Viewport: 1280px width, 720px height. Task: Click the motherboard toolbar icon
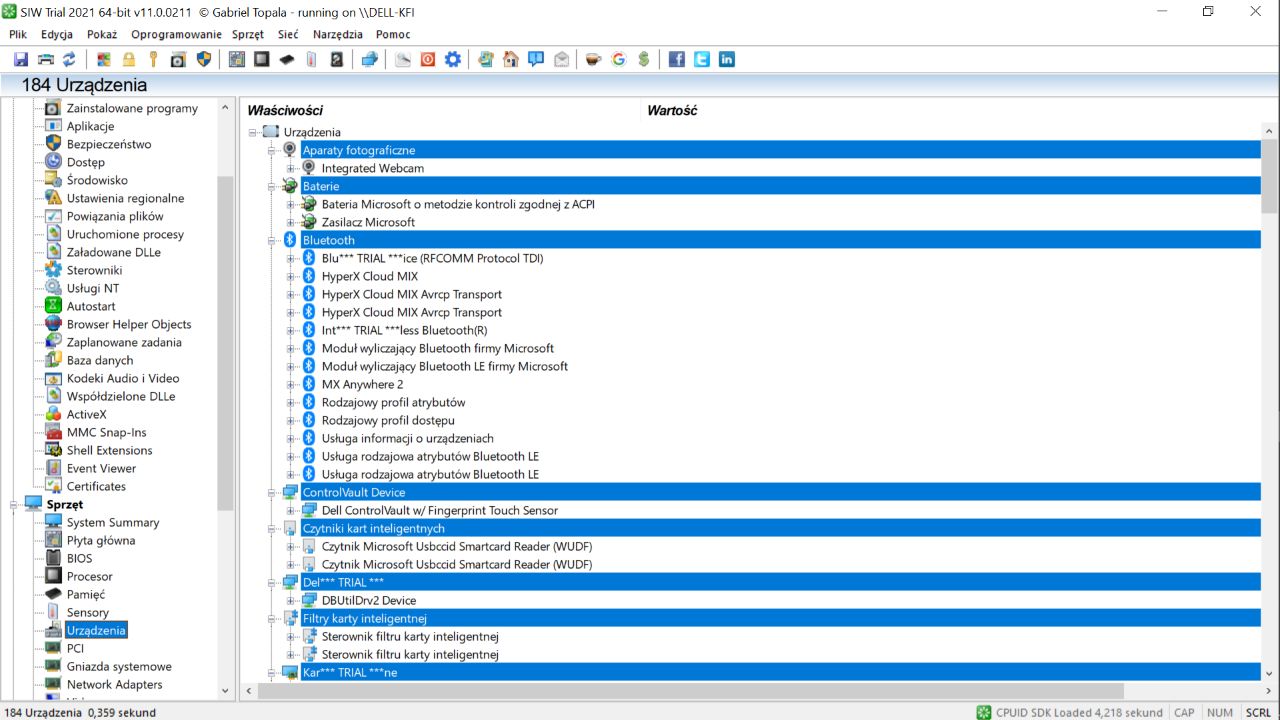[236, 59]
